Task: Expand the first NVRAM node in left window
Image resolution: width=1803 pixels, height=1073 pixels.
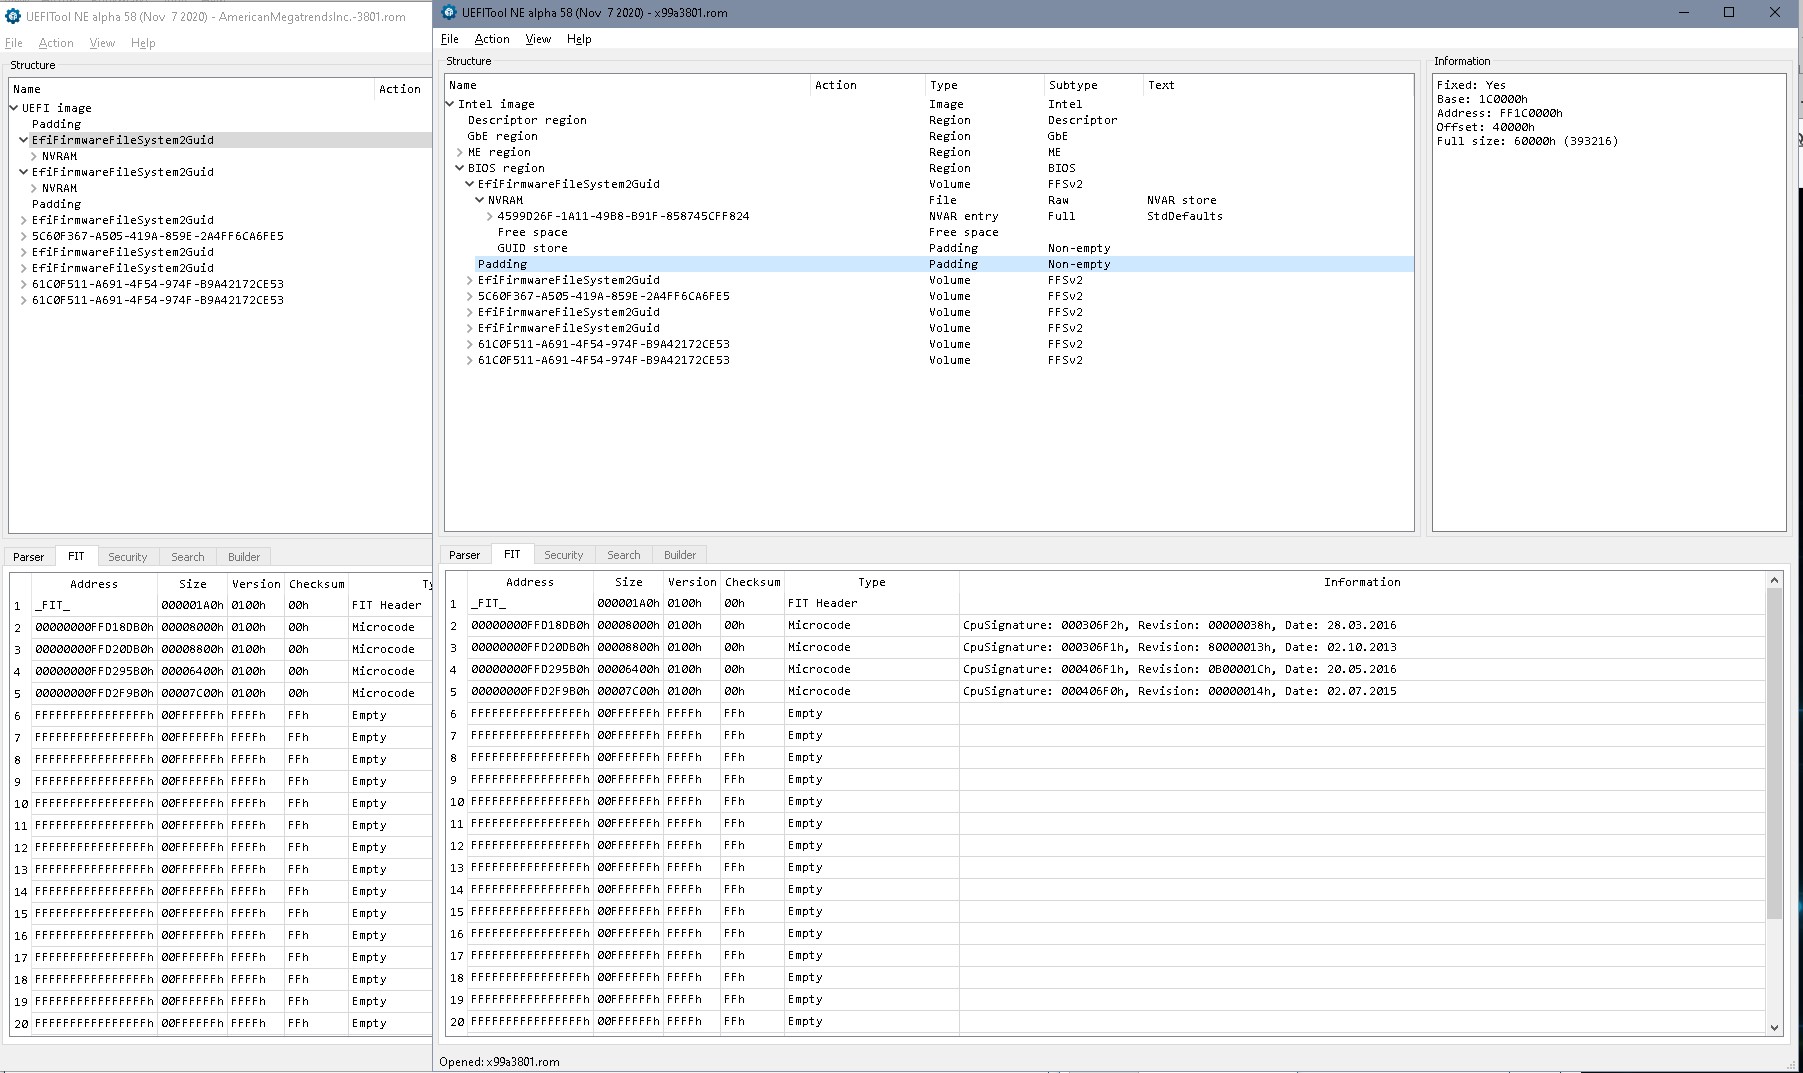Action: coord(34,156)
